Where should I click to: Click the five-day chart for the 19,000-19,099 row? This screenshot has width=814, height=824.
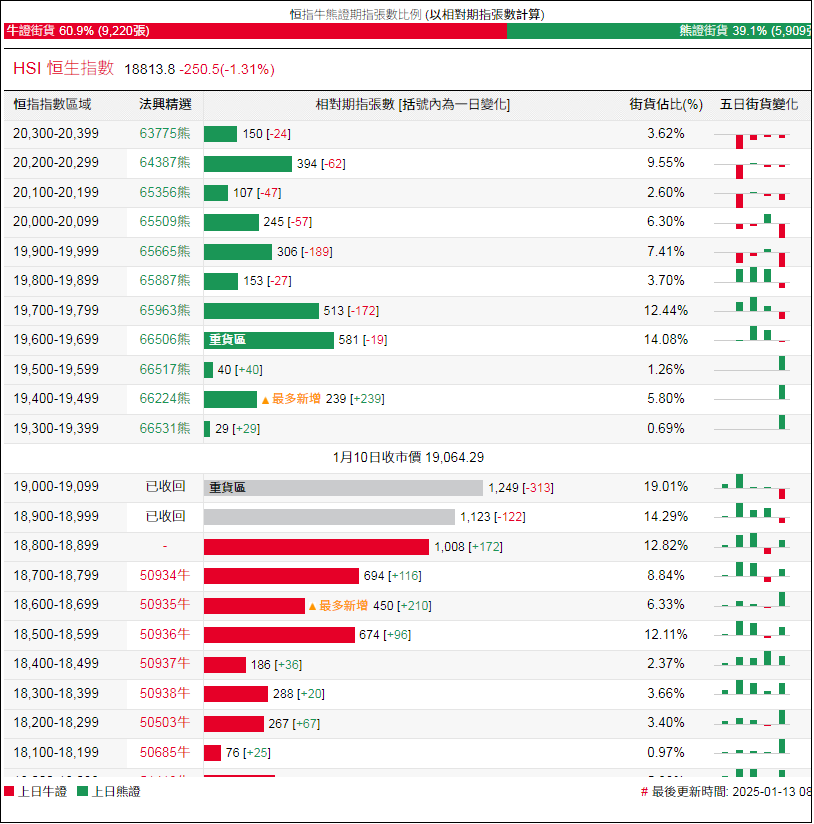tap(753, 487)
